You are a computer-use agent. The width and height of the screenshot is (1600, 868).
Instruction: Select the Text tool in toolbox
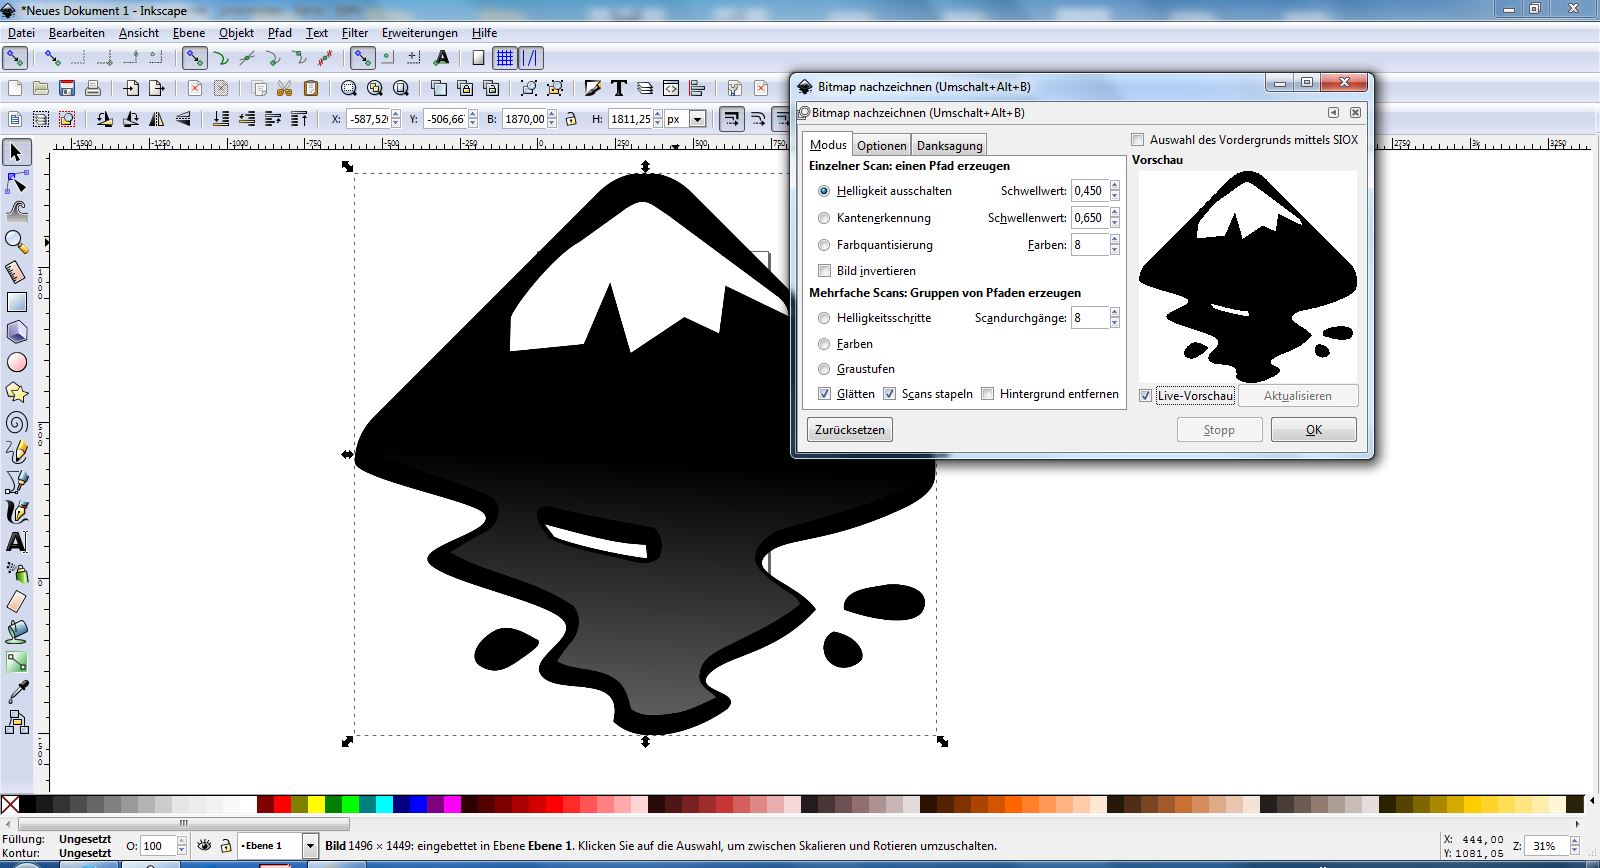(16, 542)
